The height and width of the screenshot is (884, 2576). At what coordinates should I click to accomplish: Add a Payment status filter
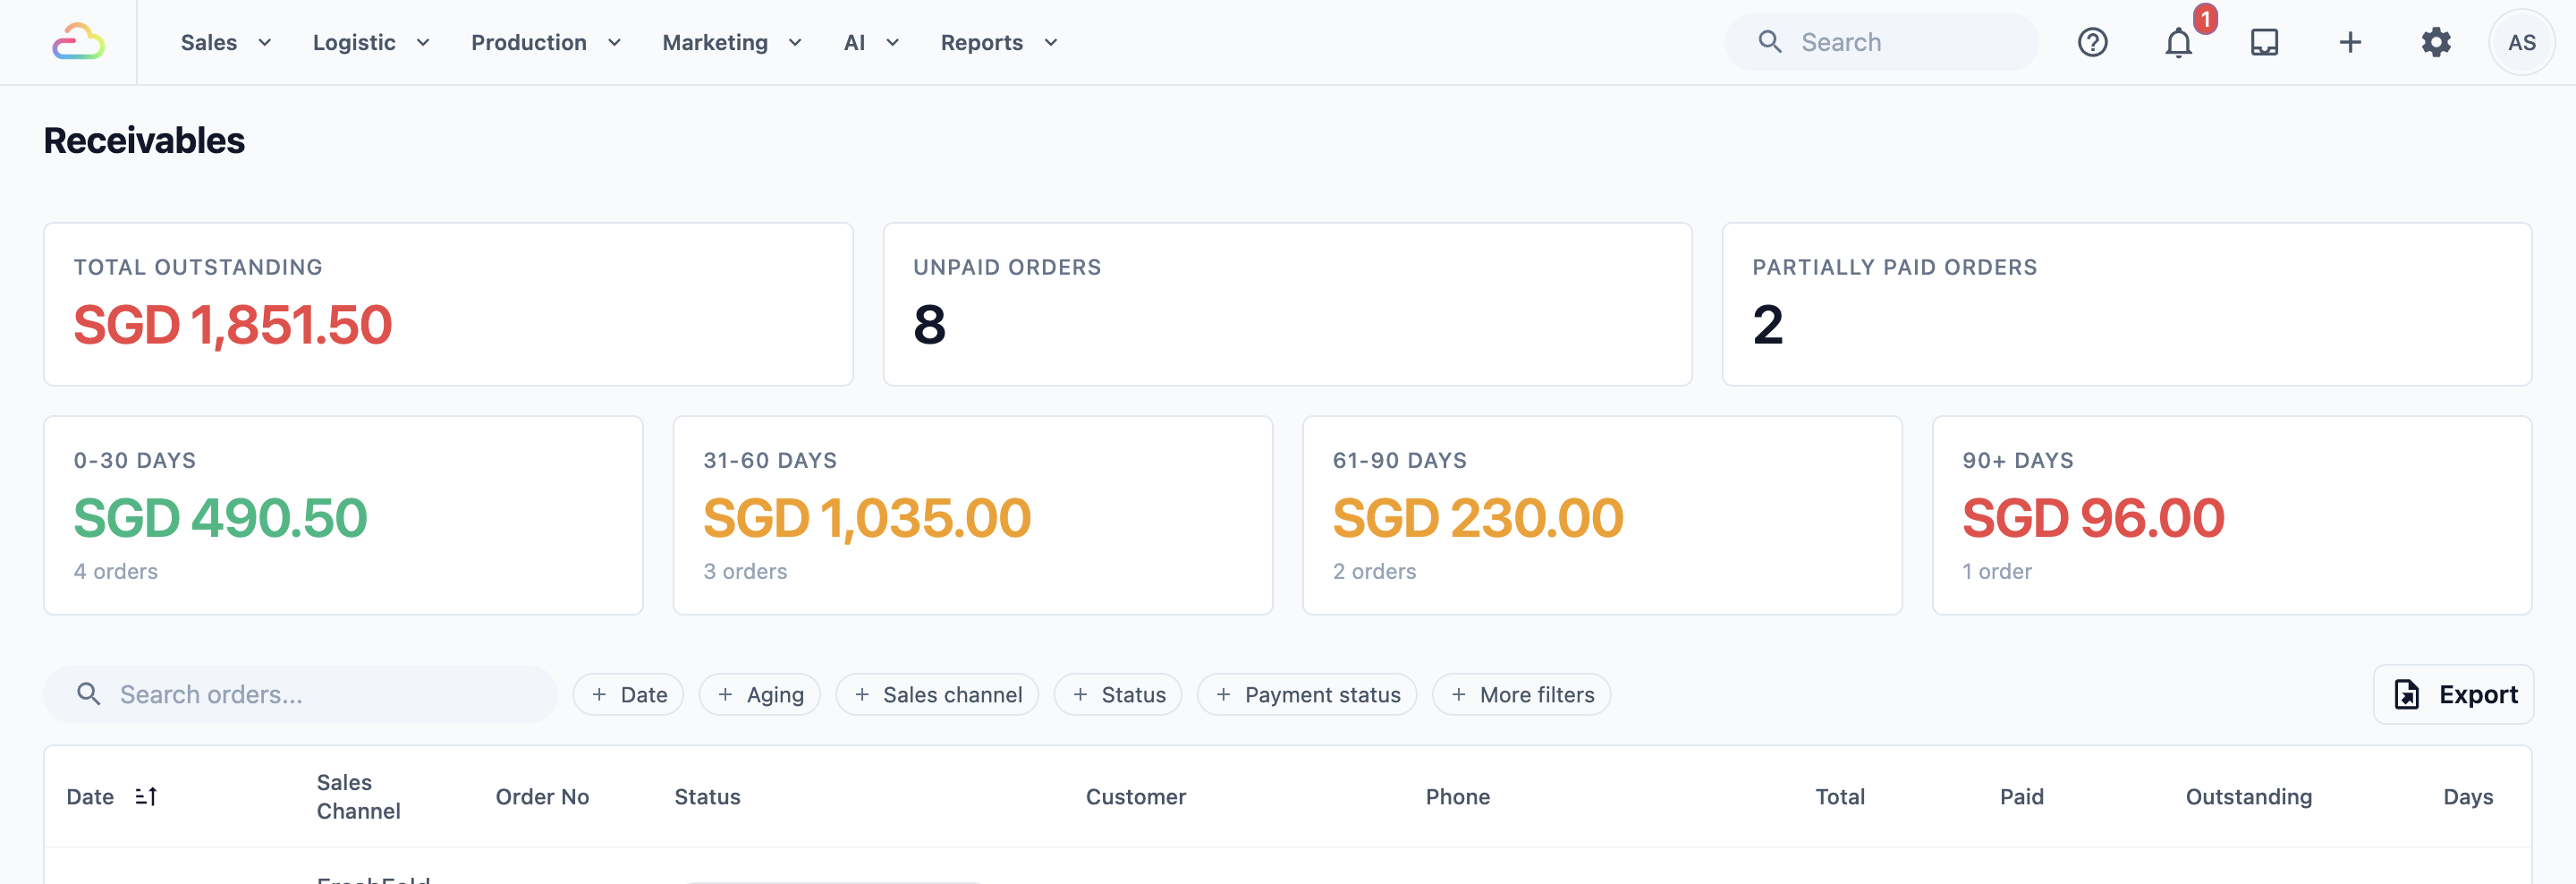pos(1307,694)
